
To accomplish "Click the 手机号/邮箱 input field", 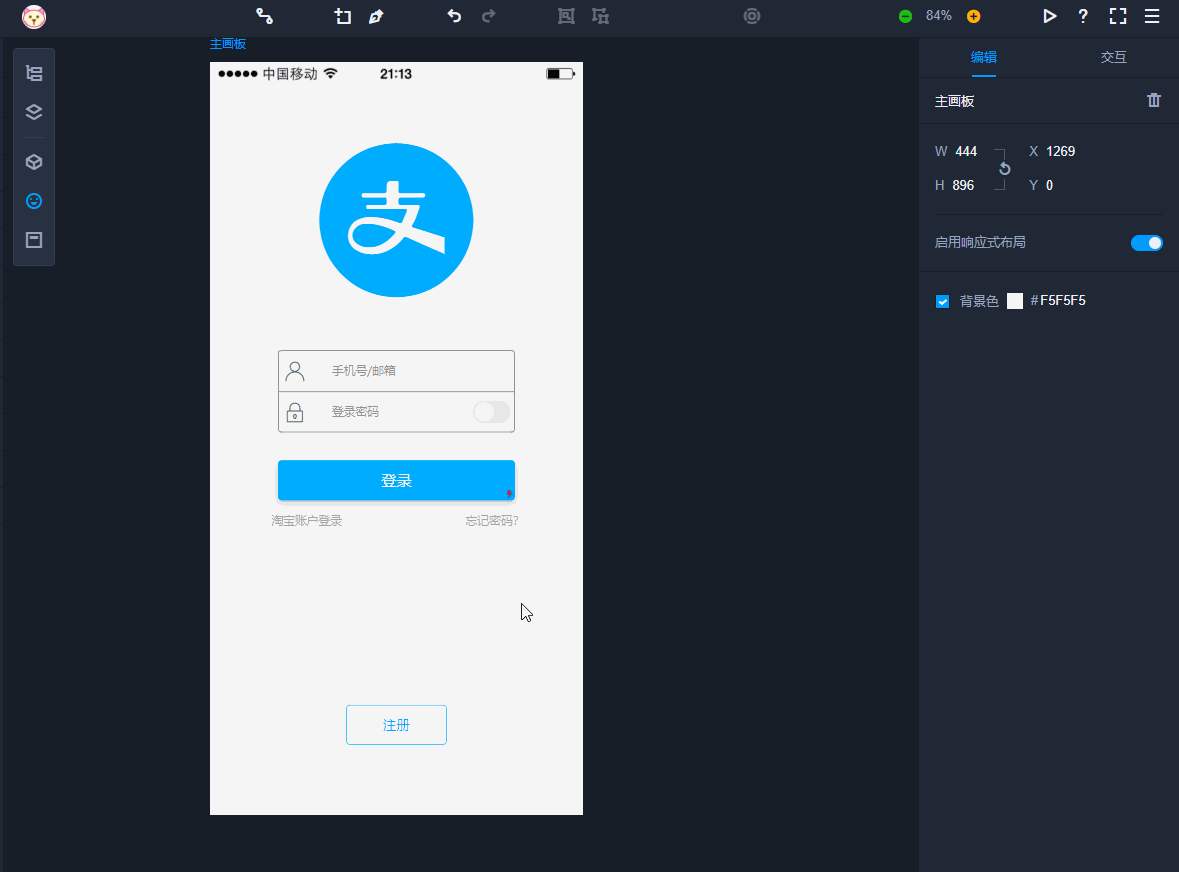I will pyautogui.click(x=410, y=371).
